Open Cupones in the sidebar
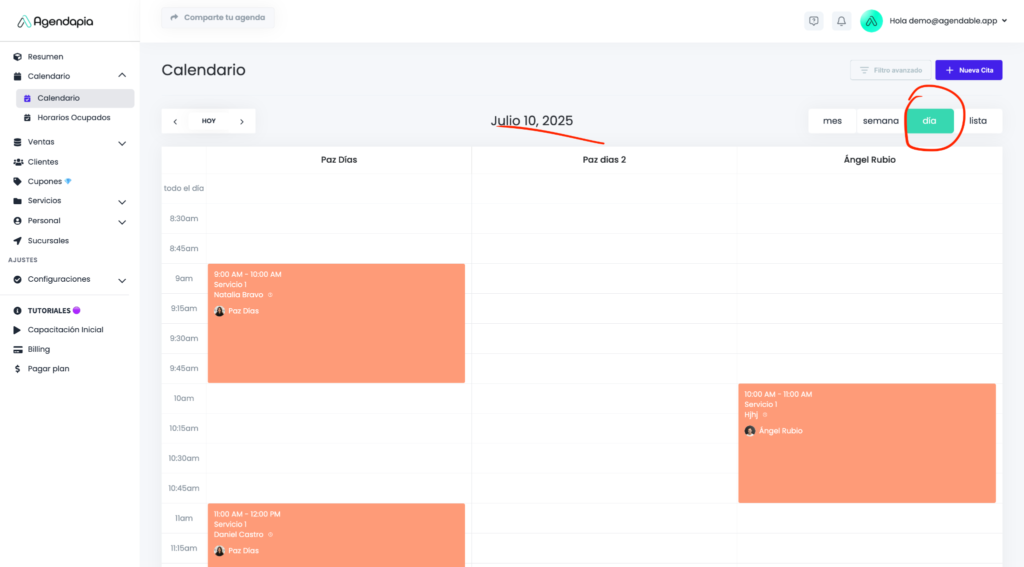This screenshot has height=567, width=1024. coord(44,181)
